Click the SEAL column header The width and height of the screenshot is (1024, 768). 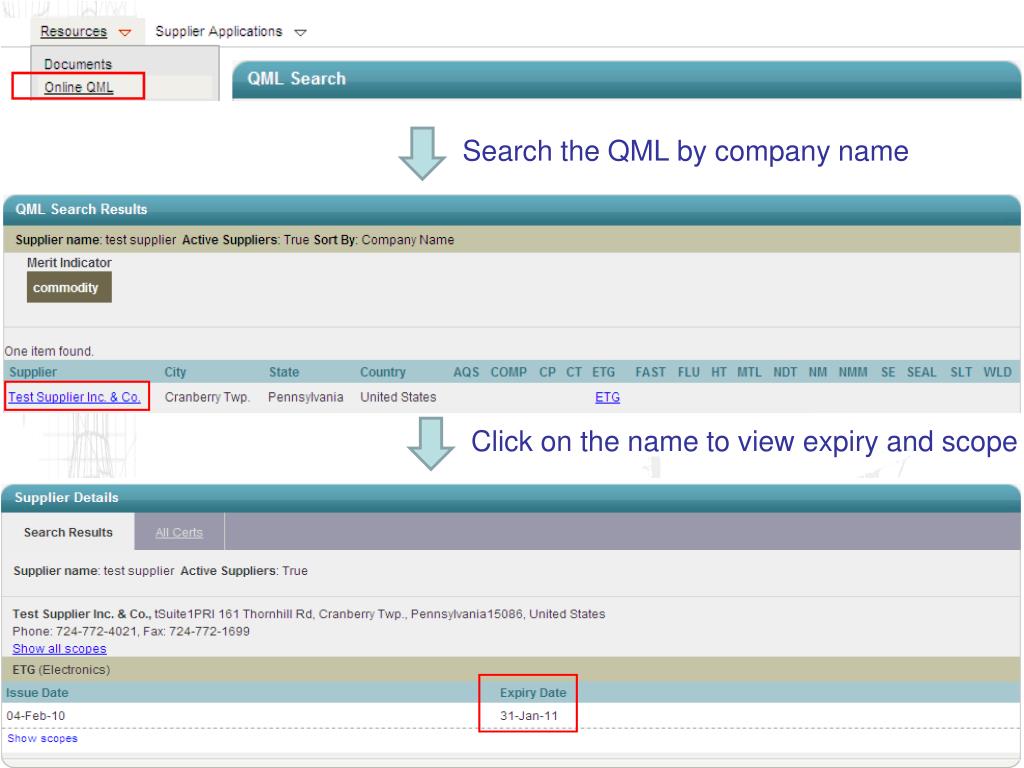[x=921, y=372]
